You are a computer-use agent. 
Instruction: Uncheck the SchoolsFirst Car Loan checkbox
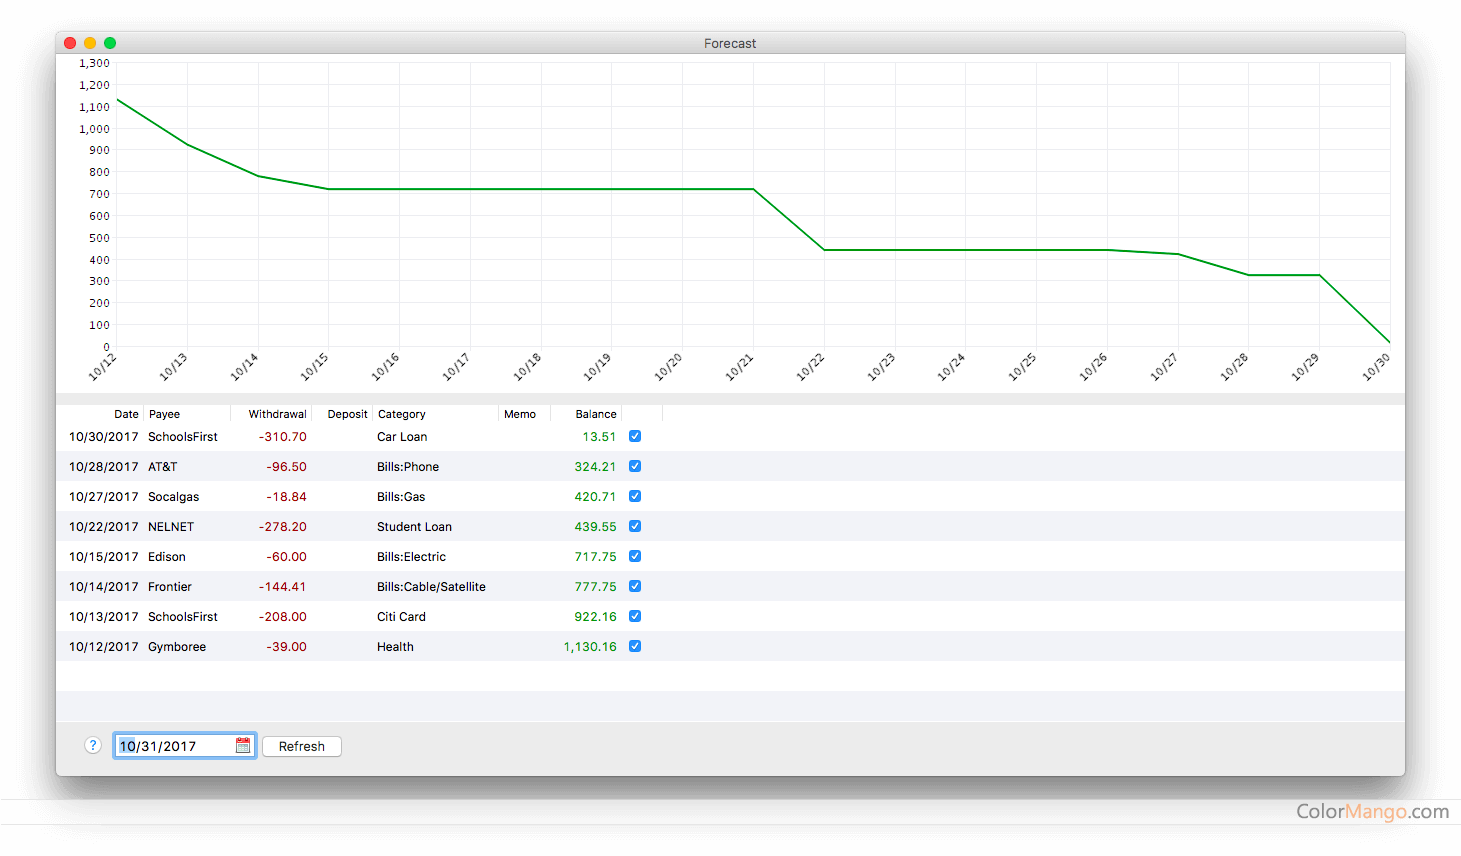(x=635, y=436)
